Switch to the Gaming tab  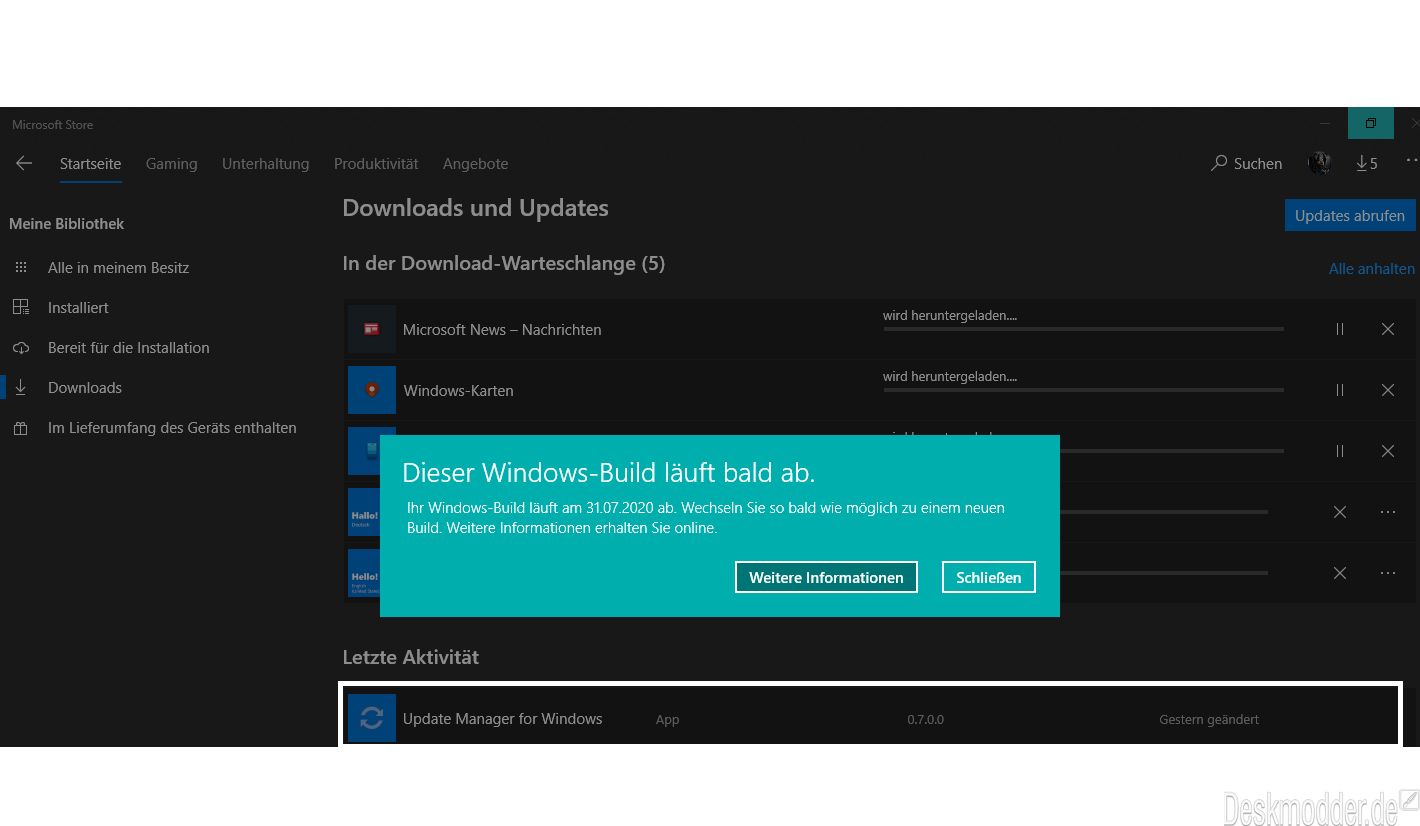click(x=171, y=164)
